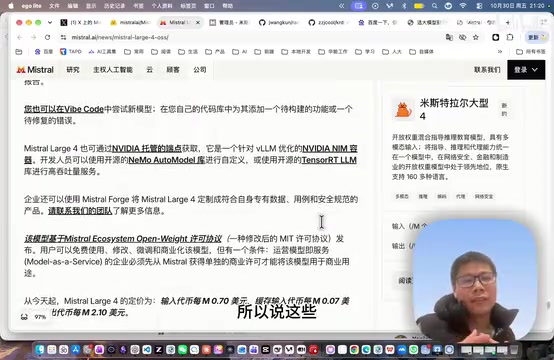Open the NeMo AutoModel 库 link

coord(166,160)
